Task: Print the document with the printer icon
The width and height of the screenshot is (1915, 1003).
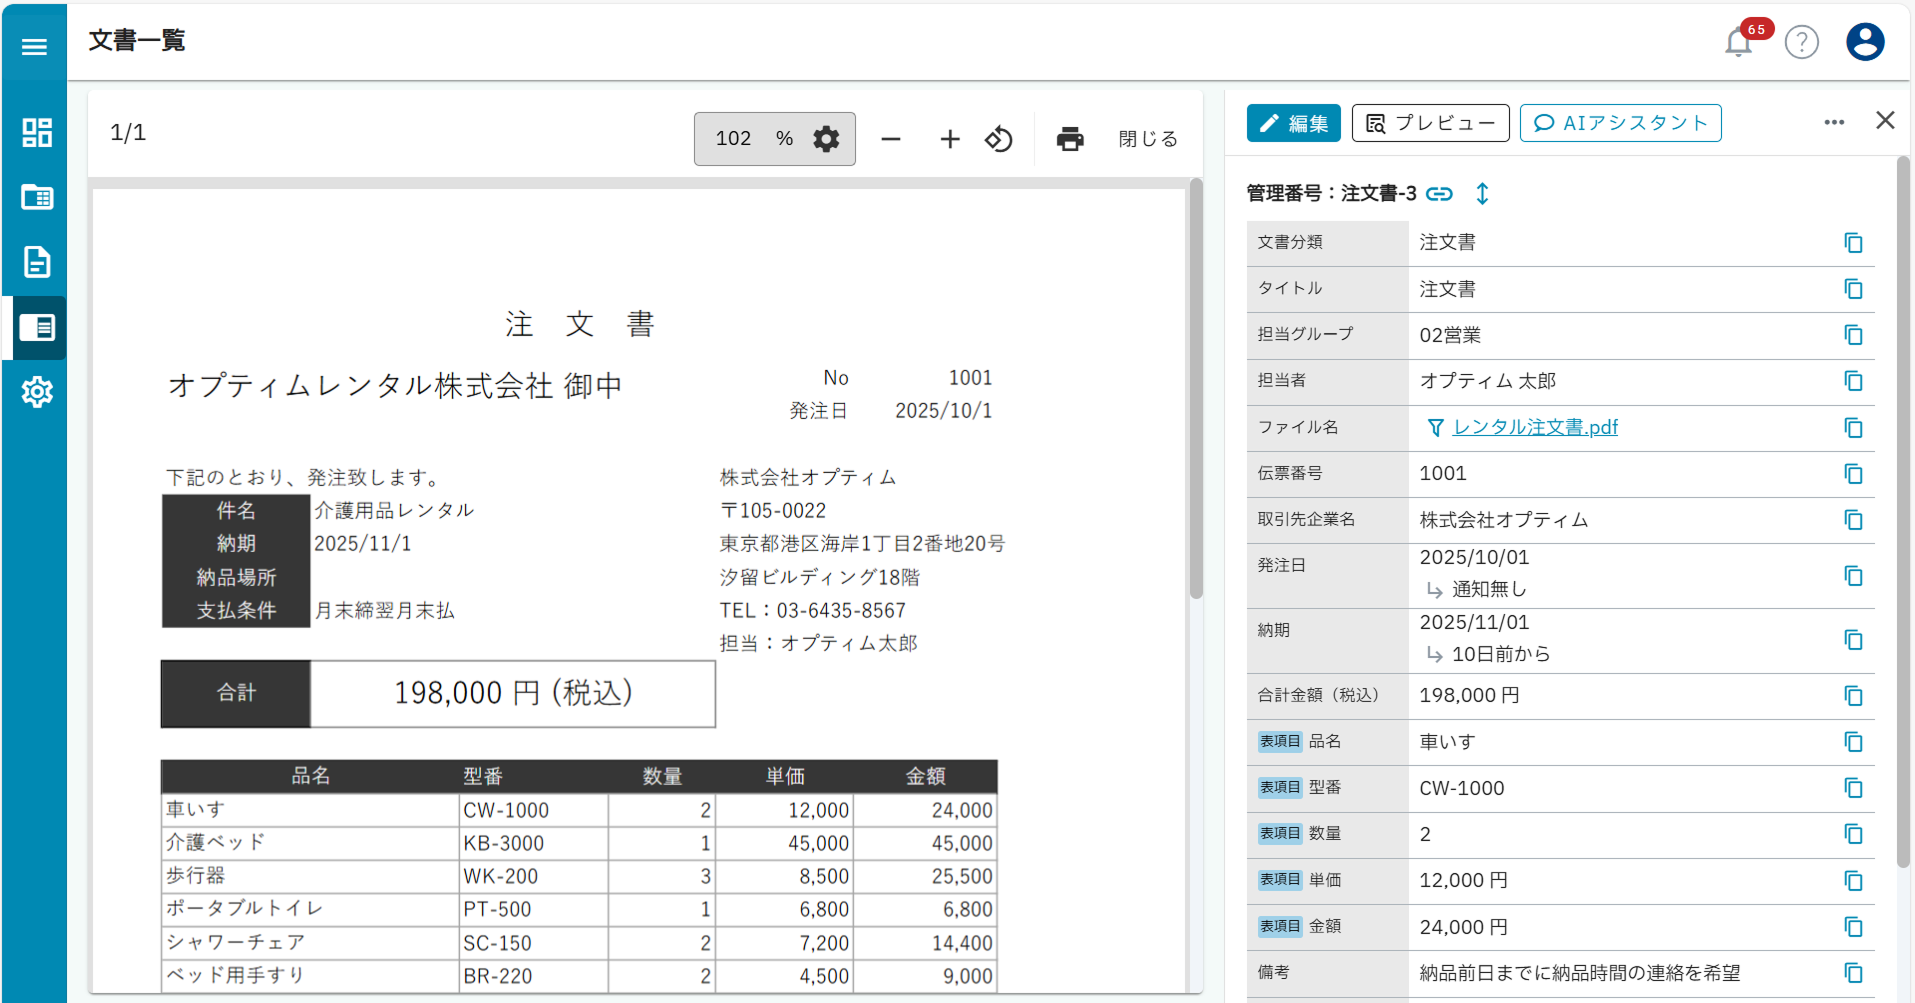Action: pos(1069,139)
